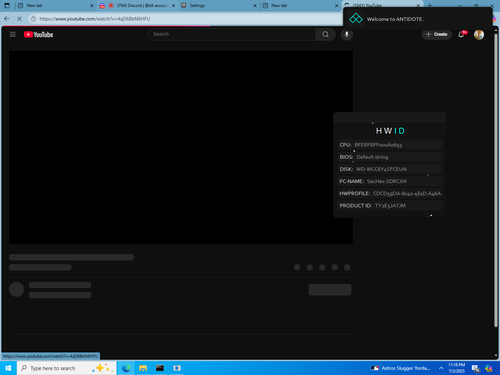Go to YouTube home via logo
Viewport: 500px width, 375px height.
[38, 34]
